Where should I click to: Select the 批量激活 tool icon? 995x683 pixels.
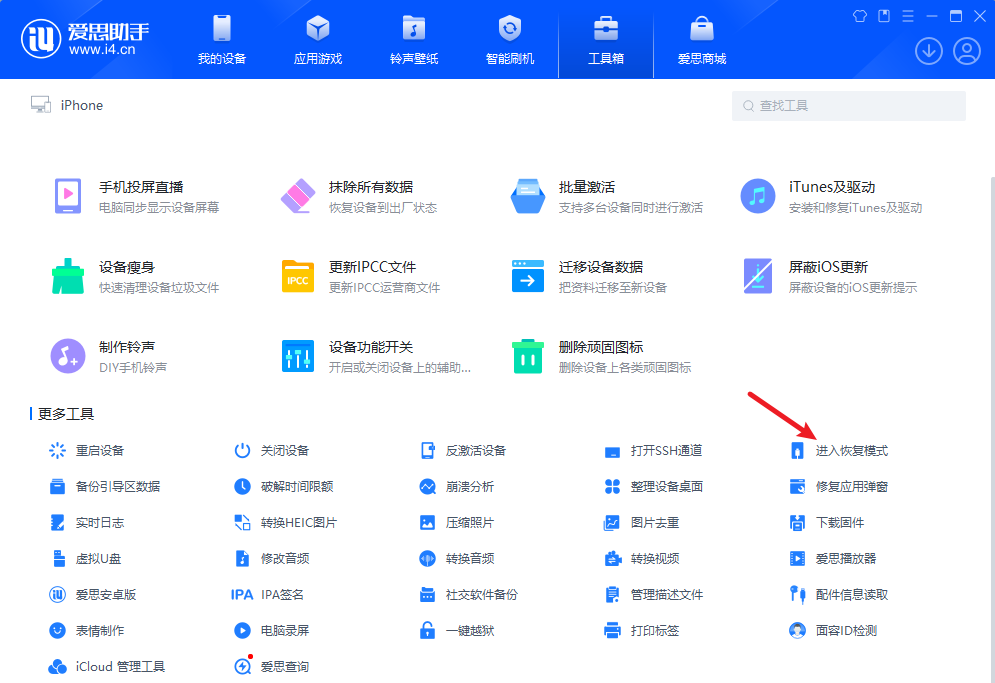click(x=527, y=196)
